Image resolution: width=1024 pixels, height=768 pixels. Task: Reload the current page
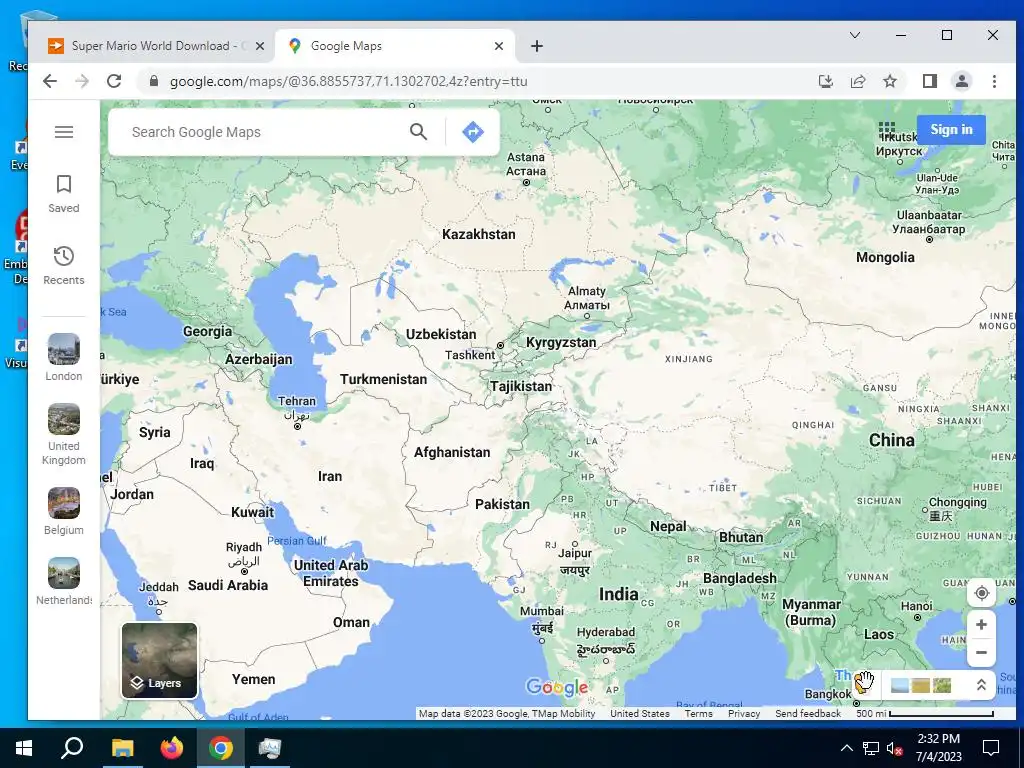click(114, 81)
